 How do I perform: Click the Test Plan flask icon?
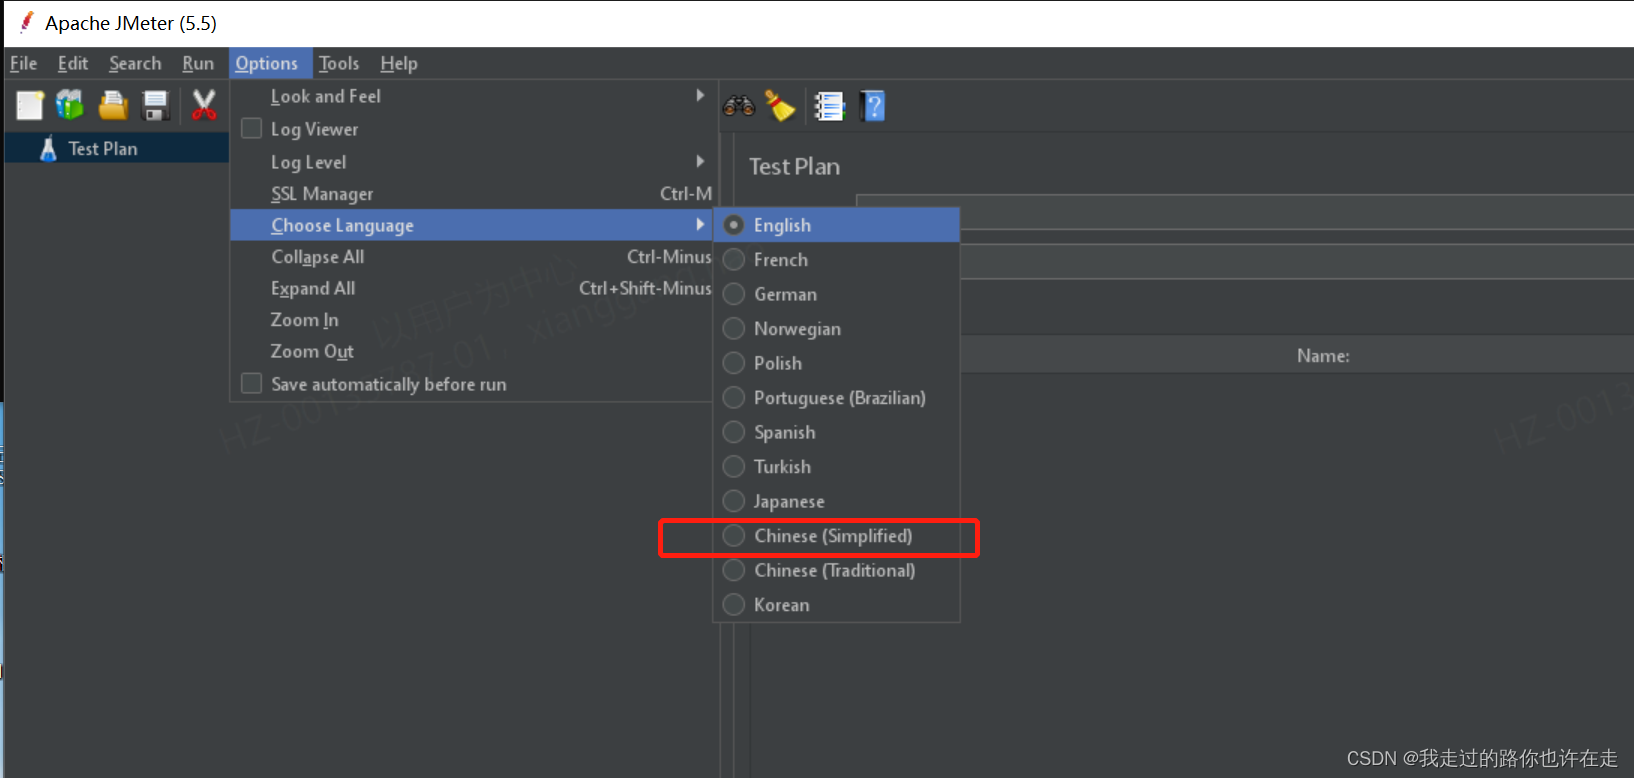click(47, 149)
